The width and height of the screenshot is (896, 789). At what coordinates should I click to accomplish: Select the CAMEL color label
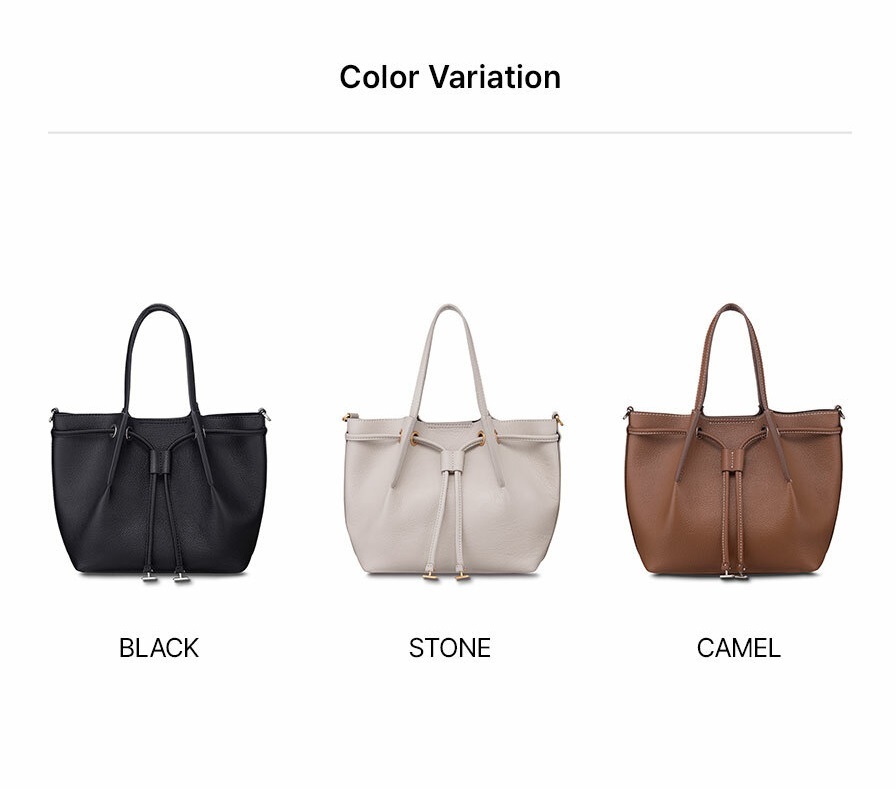(738, 648)
